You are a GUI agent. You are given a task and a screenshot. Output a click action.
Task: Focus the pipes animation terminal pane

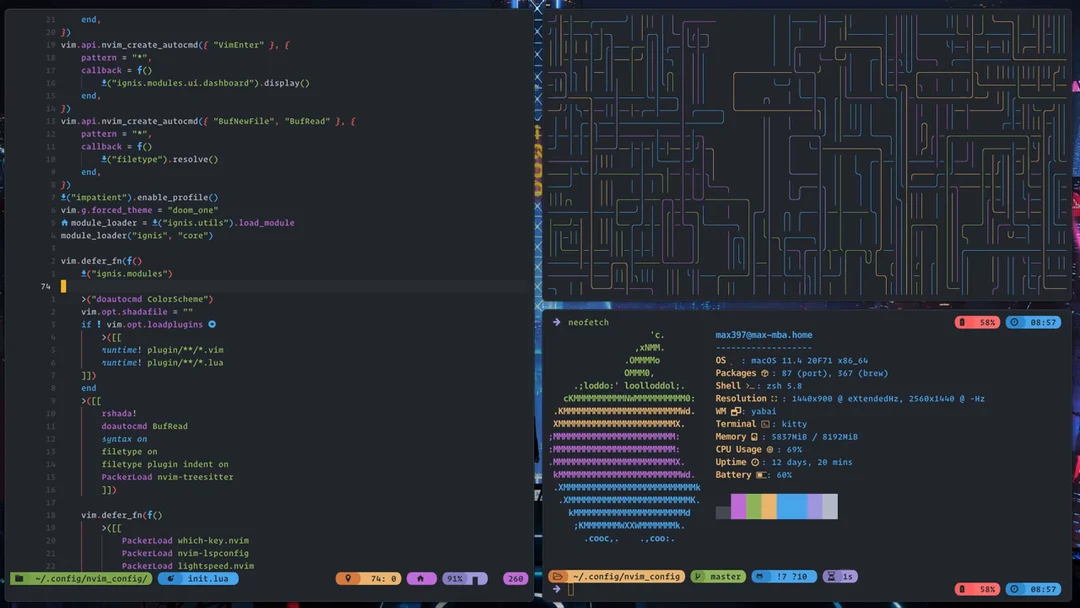[807, 155]
